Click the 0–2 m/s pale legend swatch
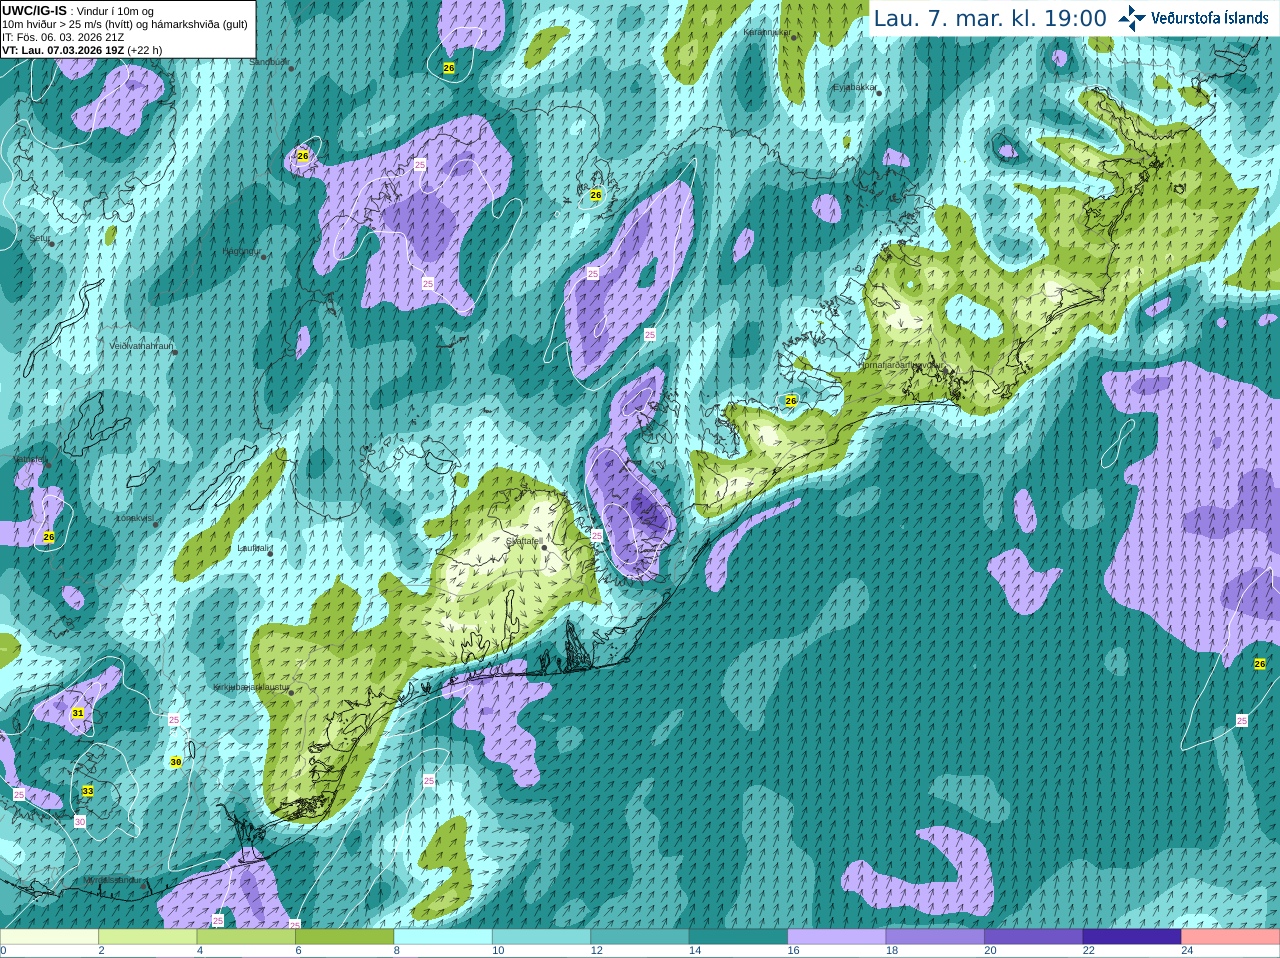This screenshot has width=1280, height=958. (49, 937)
